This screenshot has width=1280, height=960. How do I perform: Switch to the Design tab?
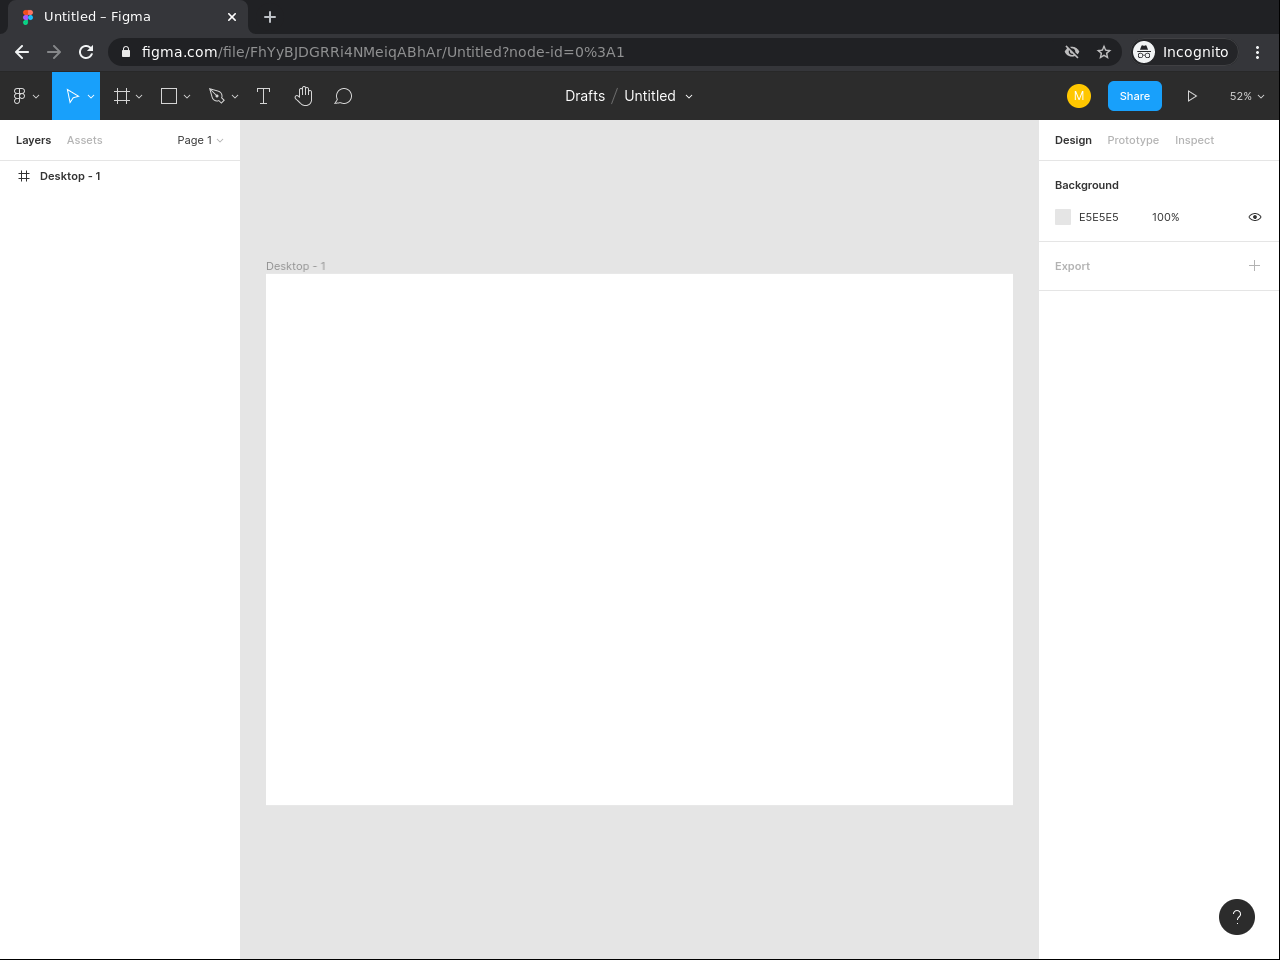[x=1073, y=140]
